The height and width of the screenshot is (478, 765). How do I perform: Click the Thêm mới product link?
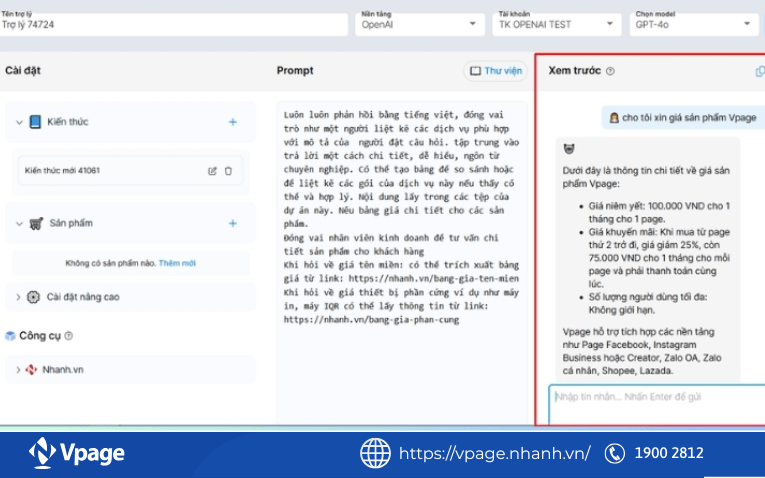[177, 263]
